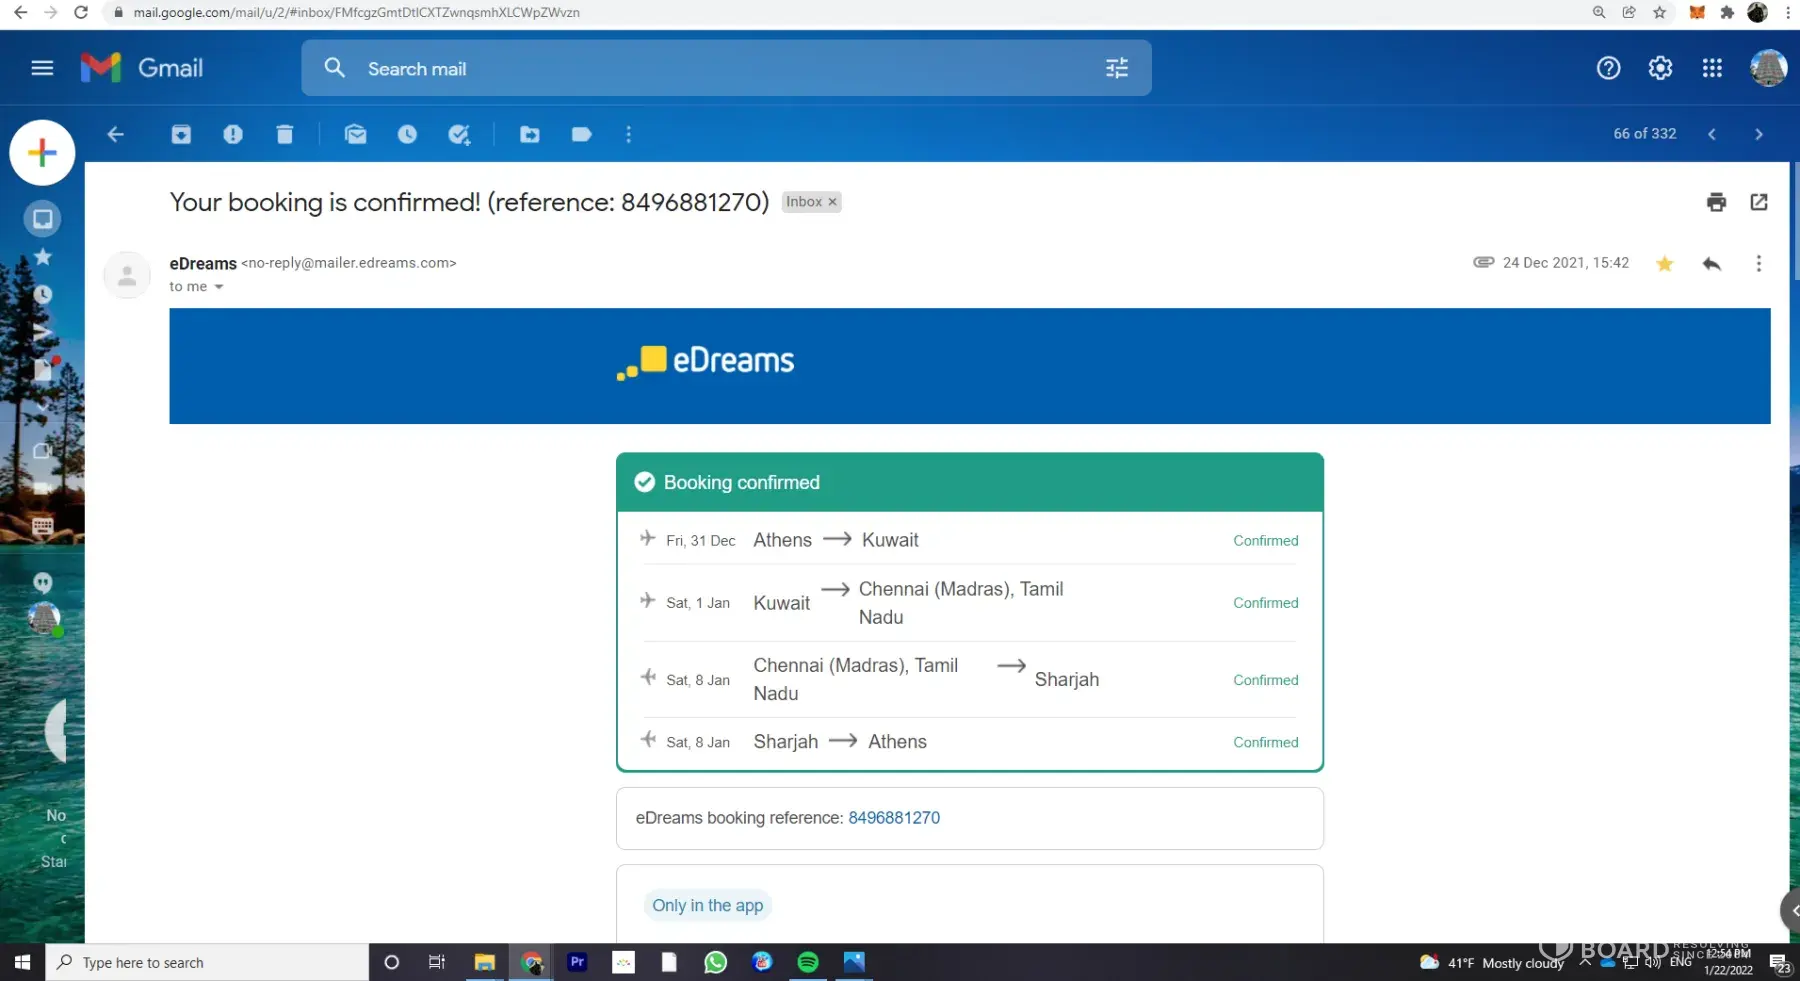The width and height of the screenshot is (1800, 981).
Task: Open Gmail settings gear
Action: pyautogui.click(x=1660, y=68)
